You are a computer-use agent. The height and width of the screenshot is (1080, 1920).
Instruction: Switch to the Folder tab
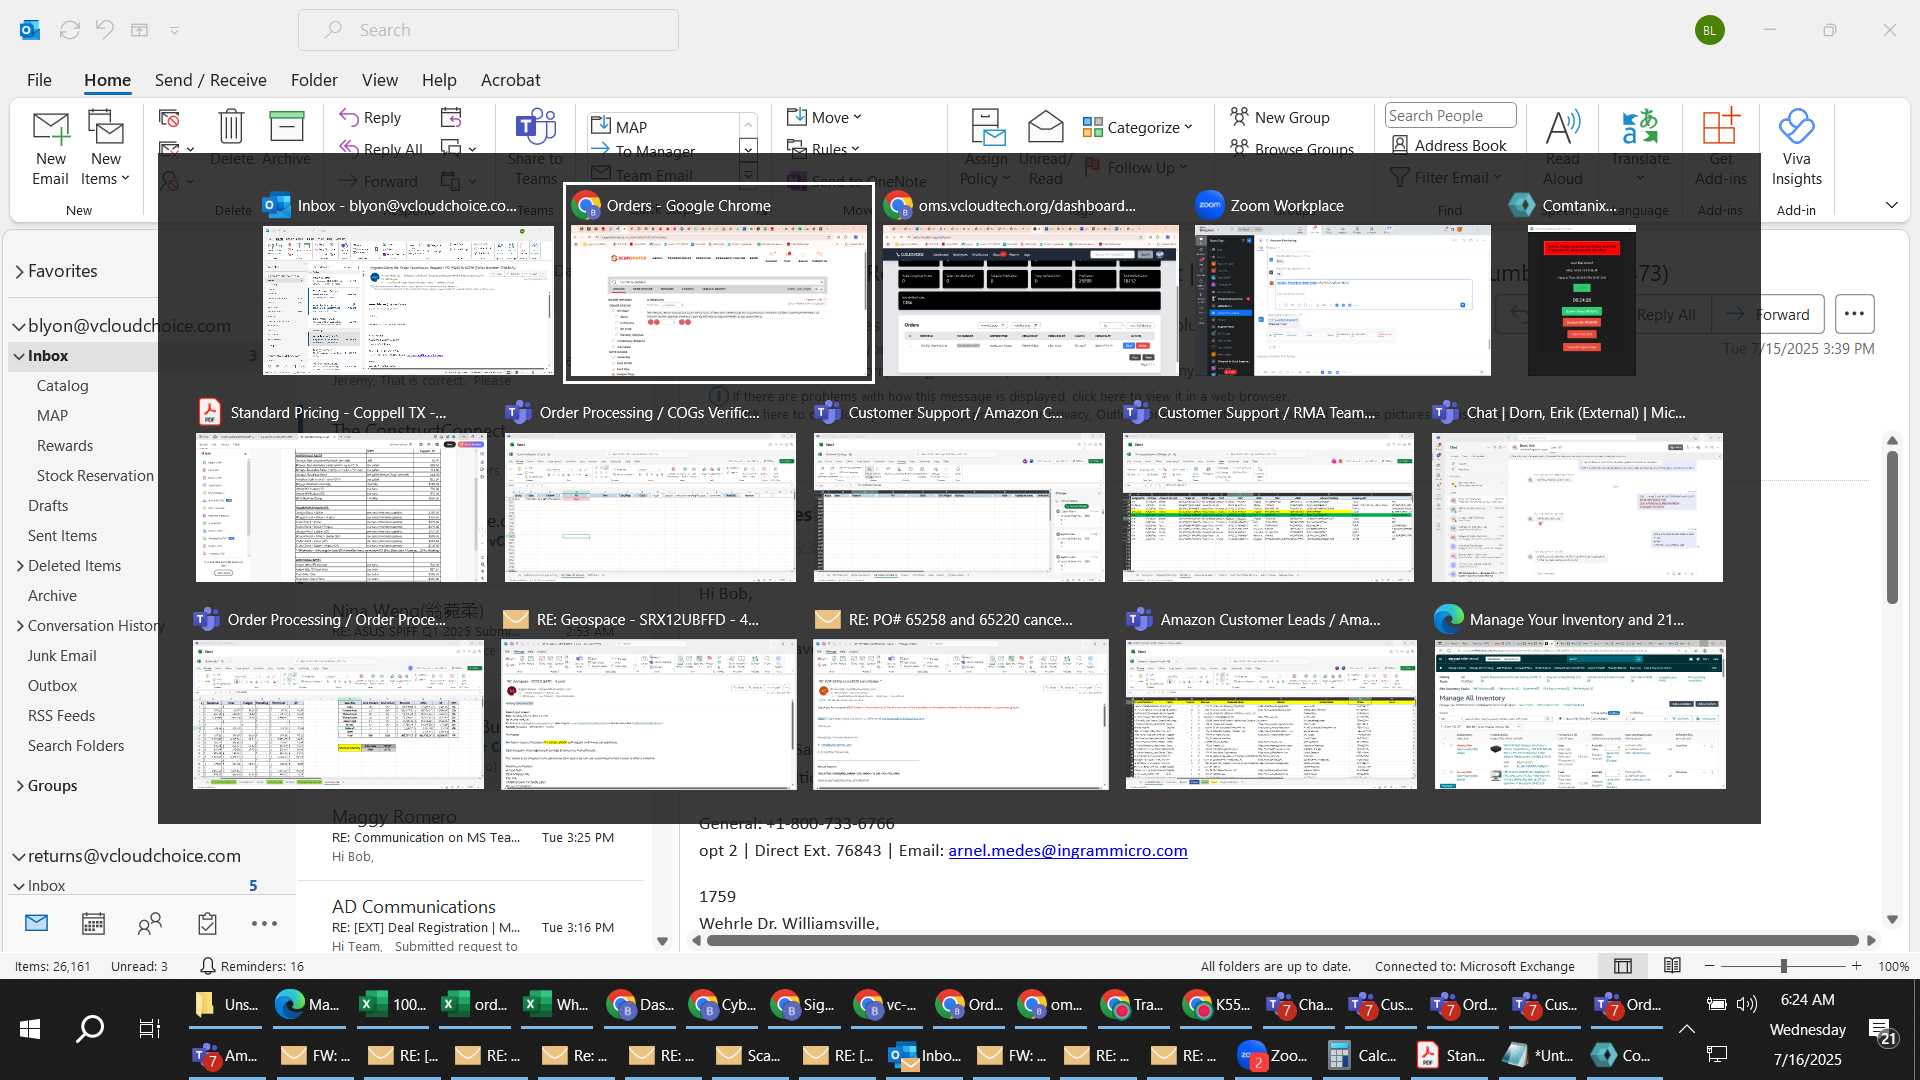tap(314, 80)
